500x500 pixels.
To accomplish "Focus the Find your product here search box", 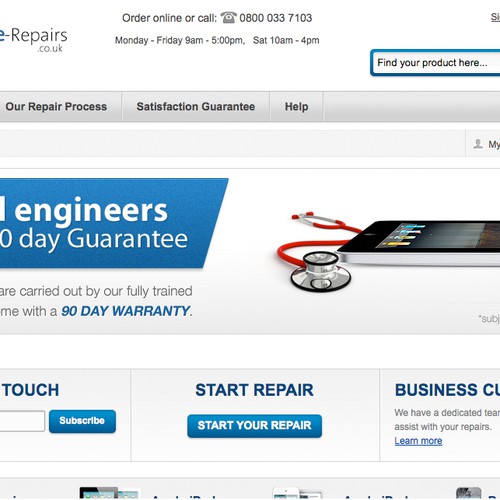I will tap(435, 63).
